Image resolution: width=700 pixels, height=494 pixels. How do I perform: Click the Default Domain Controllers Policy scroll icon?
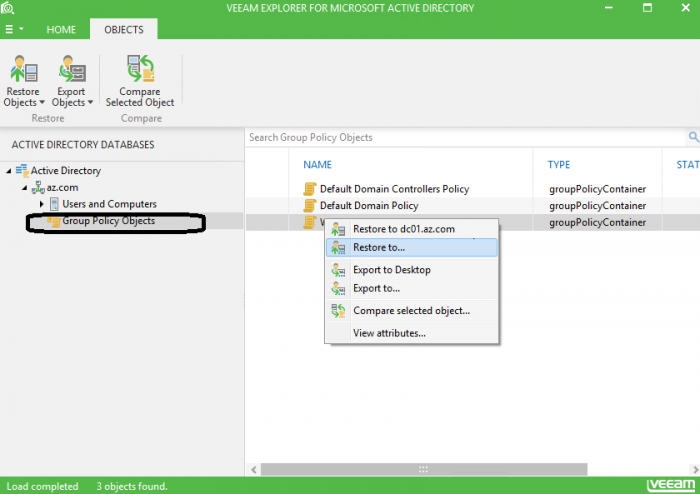tap(309, 189)
